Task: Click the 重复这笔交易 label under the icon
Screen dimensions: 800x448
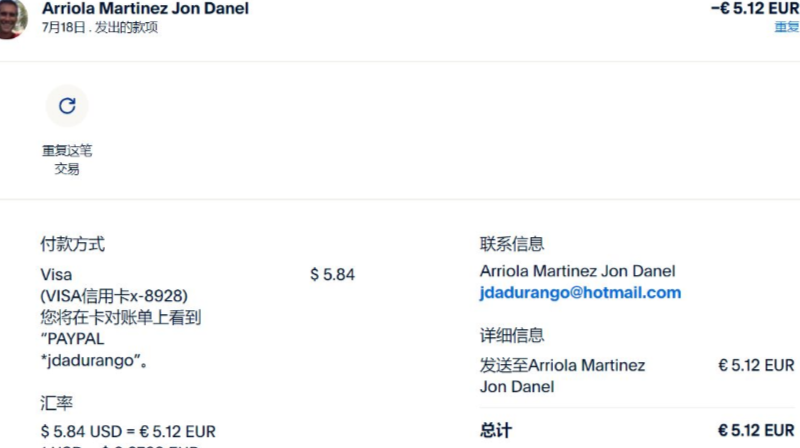Action: pyautogui.click(x=67, y=160)
